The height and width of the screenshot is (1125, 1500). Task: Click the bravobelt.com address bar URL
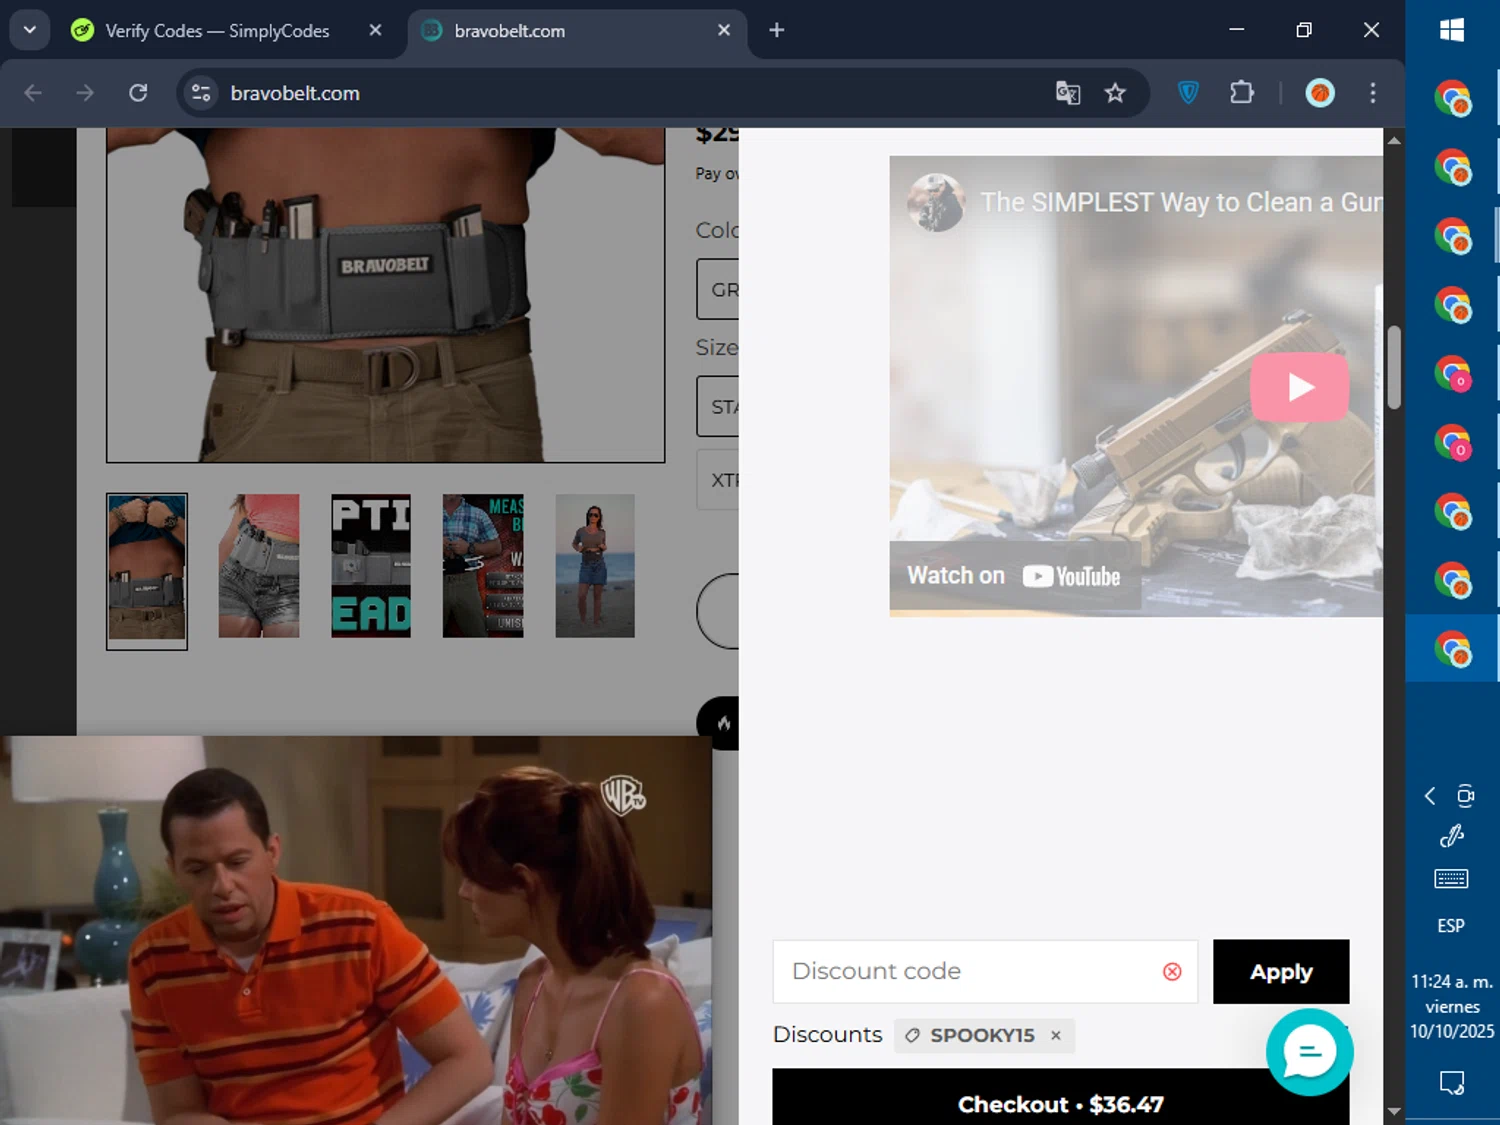click(x=295, y=93)
